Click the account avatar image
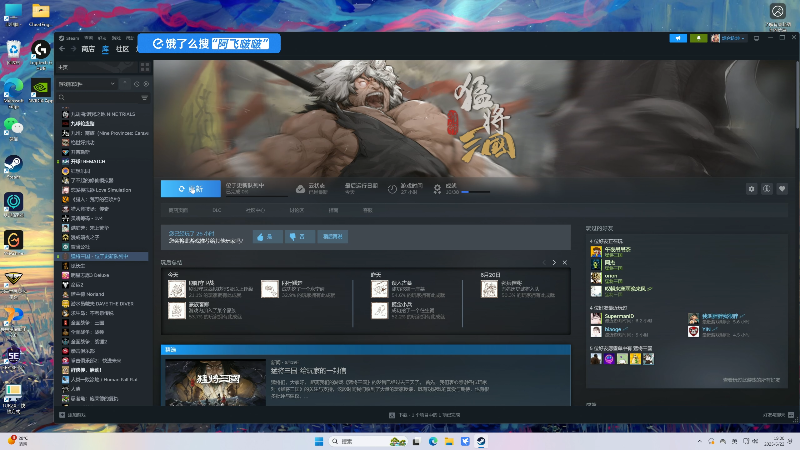800x450 pixels. 715,38
